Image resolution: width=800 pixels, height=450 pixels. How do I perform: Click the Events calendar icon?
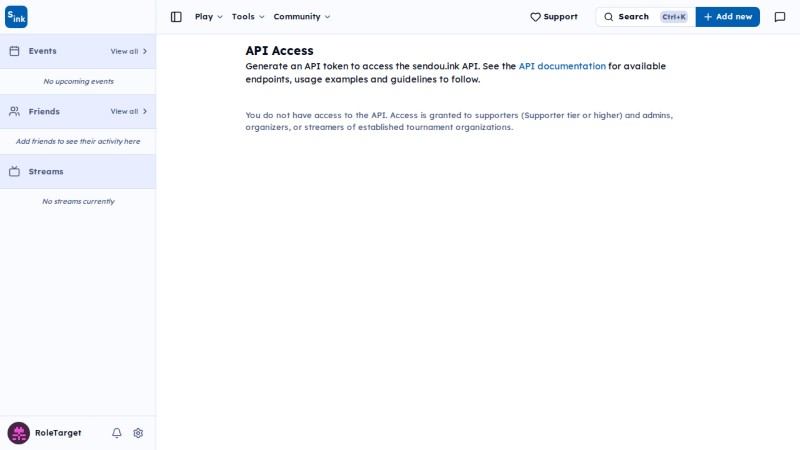click(x=14, y=51)
